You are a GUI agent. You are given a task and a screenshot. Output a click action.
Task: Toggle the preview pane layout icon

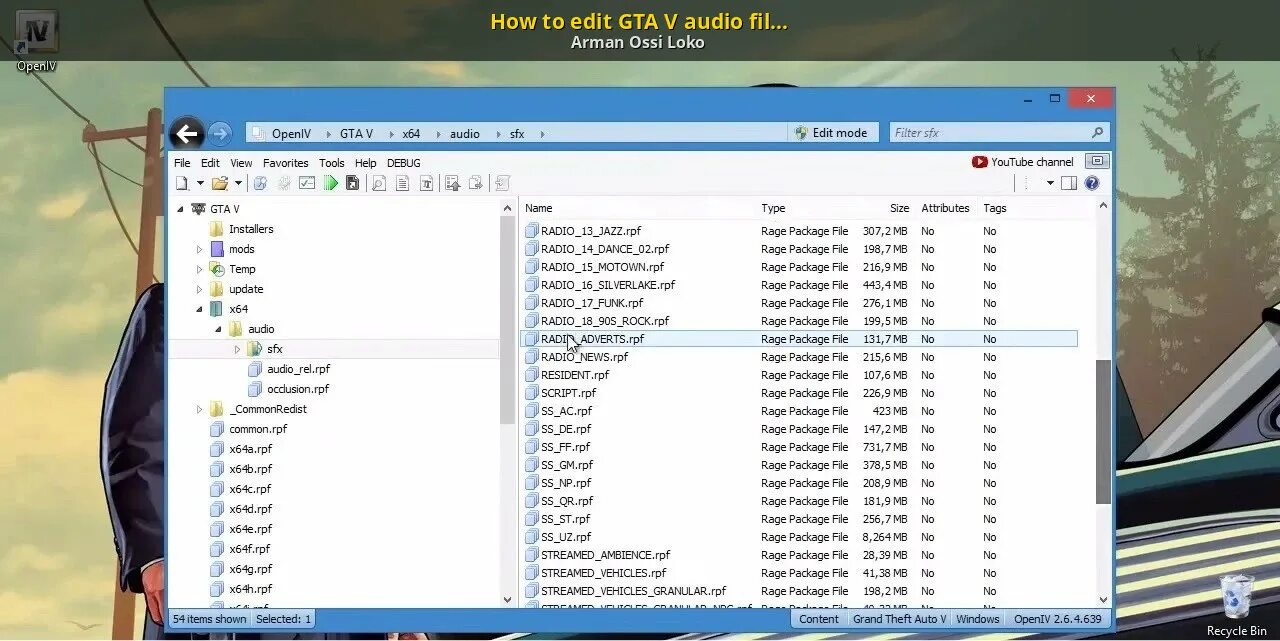(1069, 183)
